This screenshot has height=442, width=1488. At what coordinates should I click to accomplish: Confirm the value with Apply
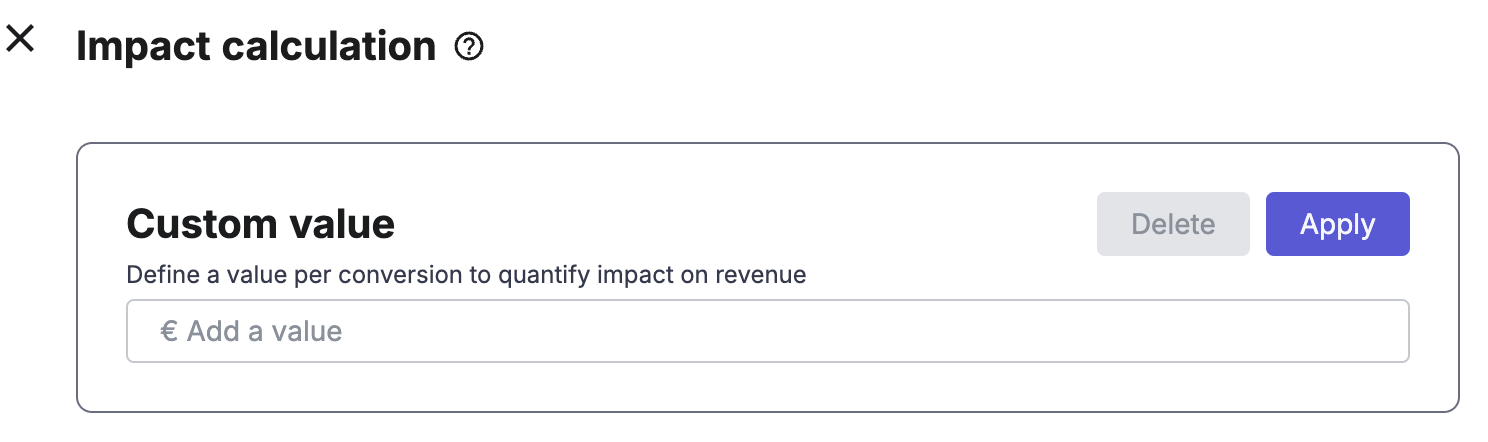point(1337,224)
